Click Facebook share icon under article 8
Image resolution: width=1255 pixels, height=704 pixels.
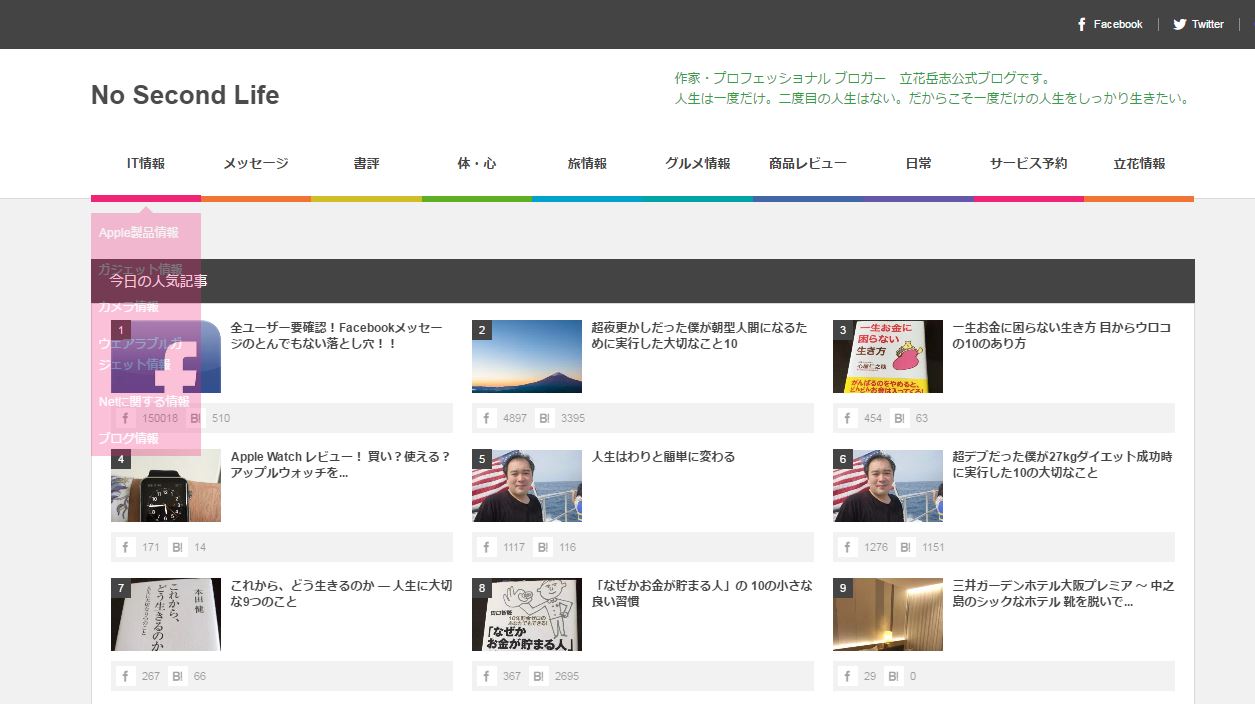pos(486,676)
